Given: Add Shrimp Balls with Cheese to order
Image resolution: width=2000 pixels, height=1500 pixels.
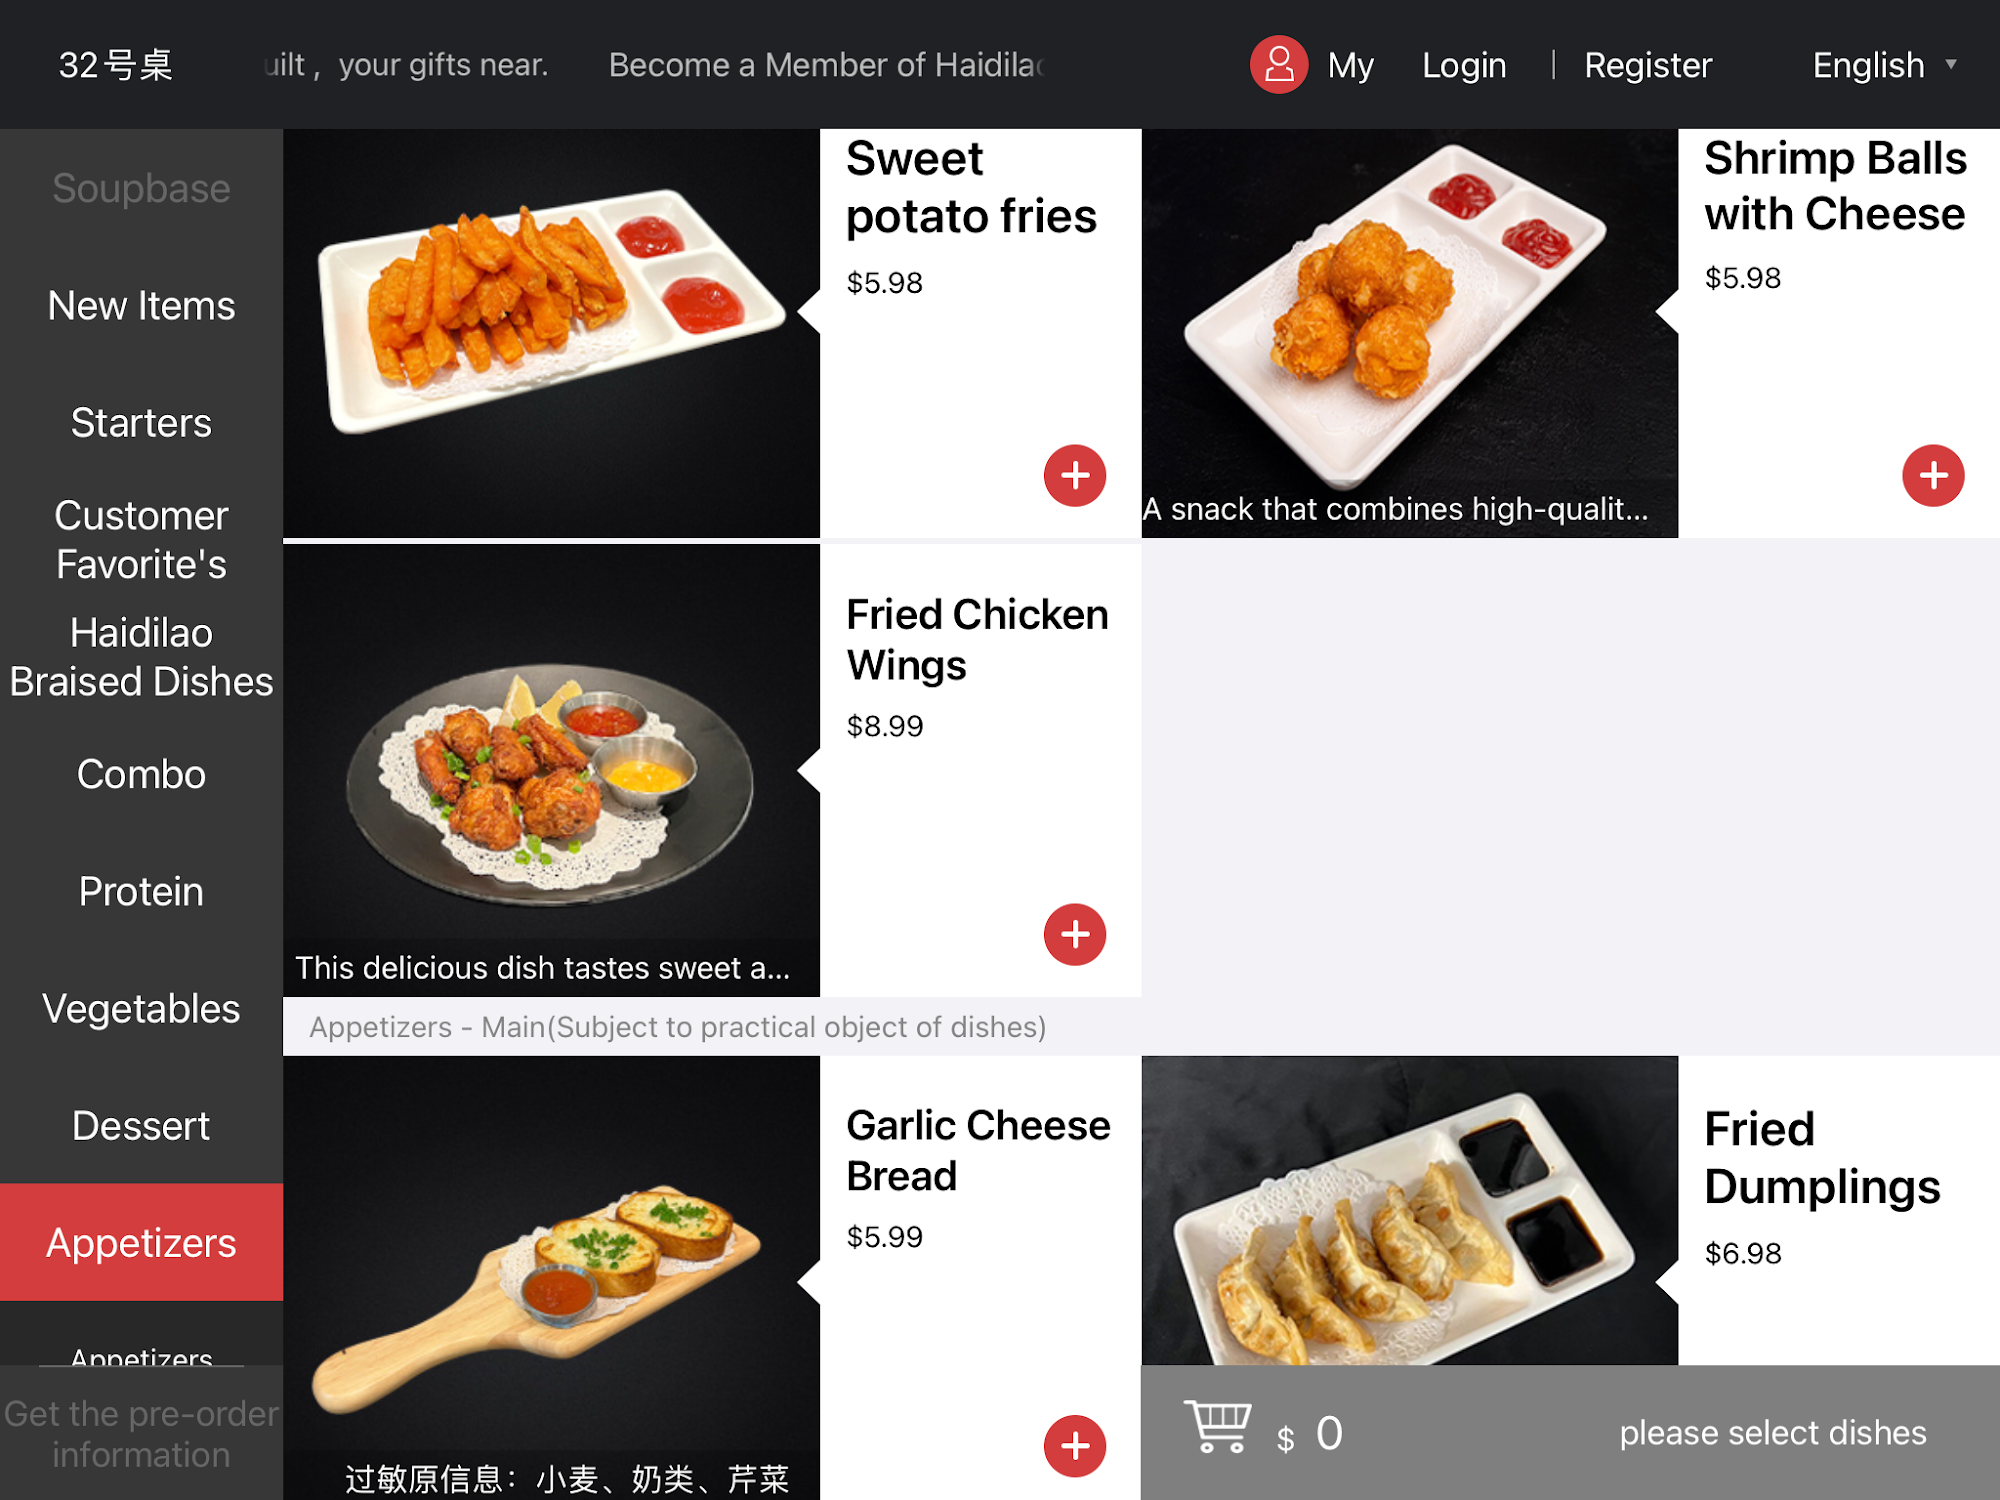Looking at the screenshot, I should (1933, 475).
